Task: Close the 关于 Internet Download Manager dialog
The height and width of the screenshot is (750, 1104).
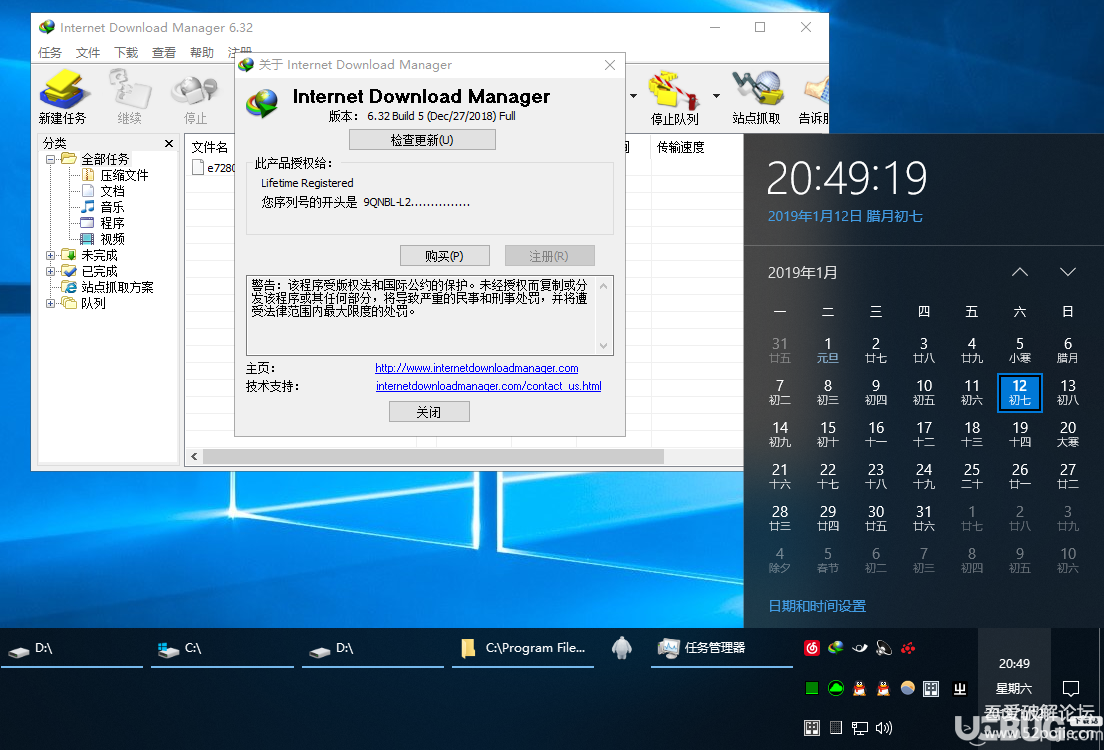Action: pyautogui.click(x=610, y=65)
